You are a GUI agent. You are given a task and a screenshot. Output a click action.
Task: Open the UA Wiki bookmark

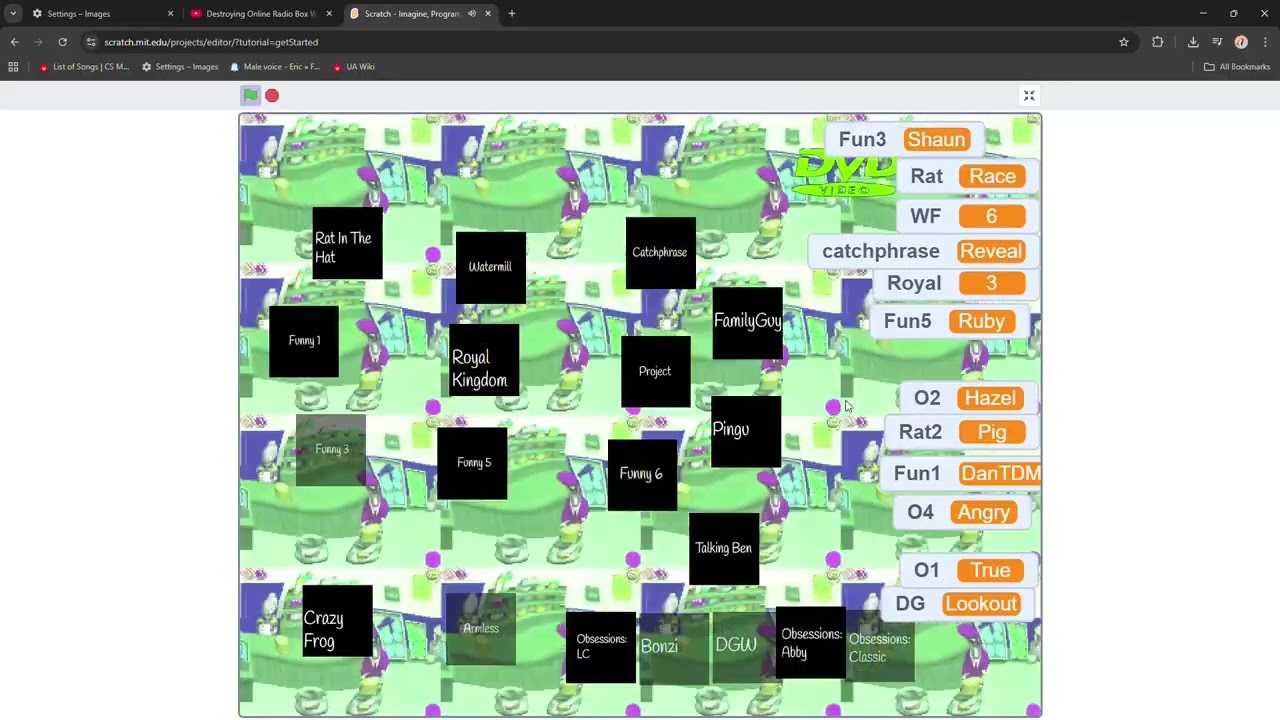click(x=353, y=67)
